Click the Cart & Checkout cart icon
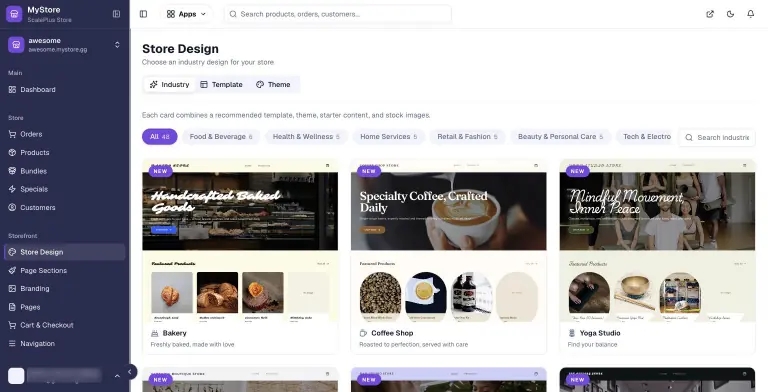This screenshot has height=392, width=768. tap(12, 325)
